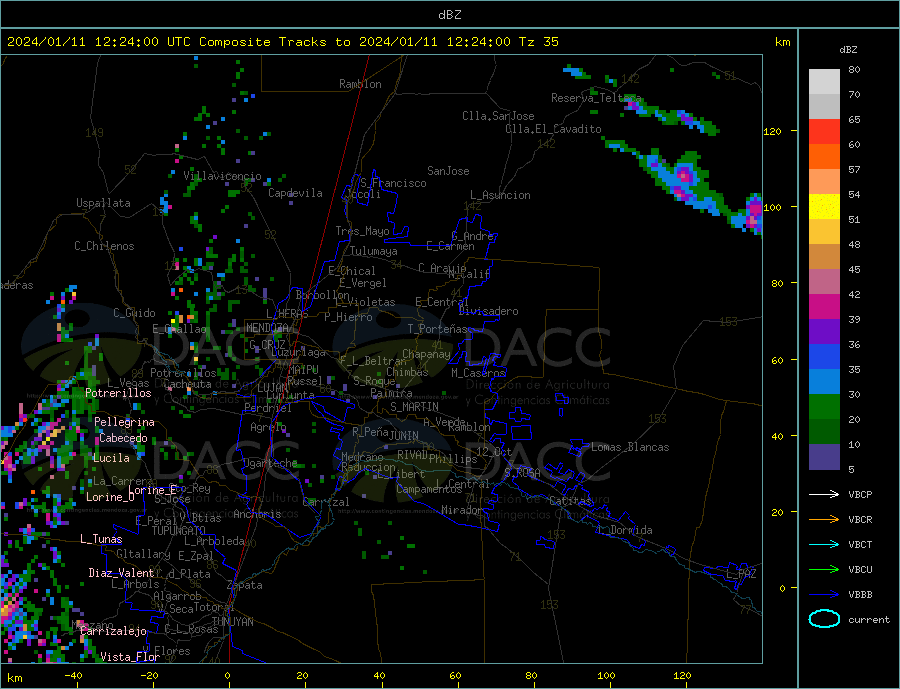This screenshot has height=689, width=900.
Task: Click the Ugarteche place label
Action: click(x=270, y=463)
